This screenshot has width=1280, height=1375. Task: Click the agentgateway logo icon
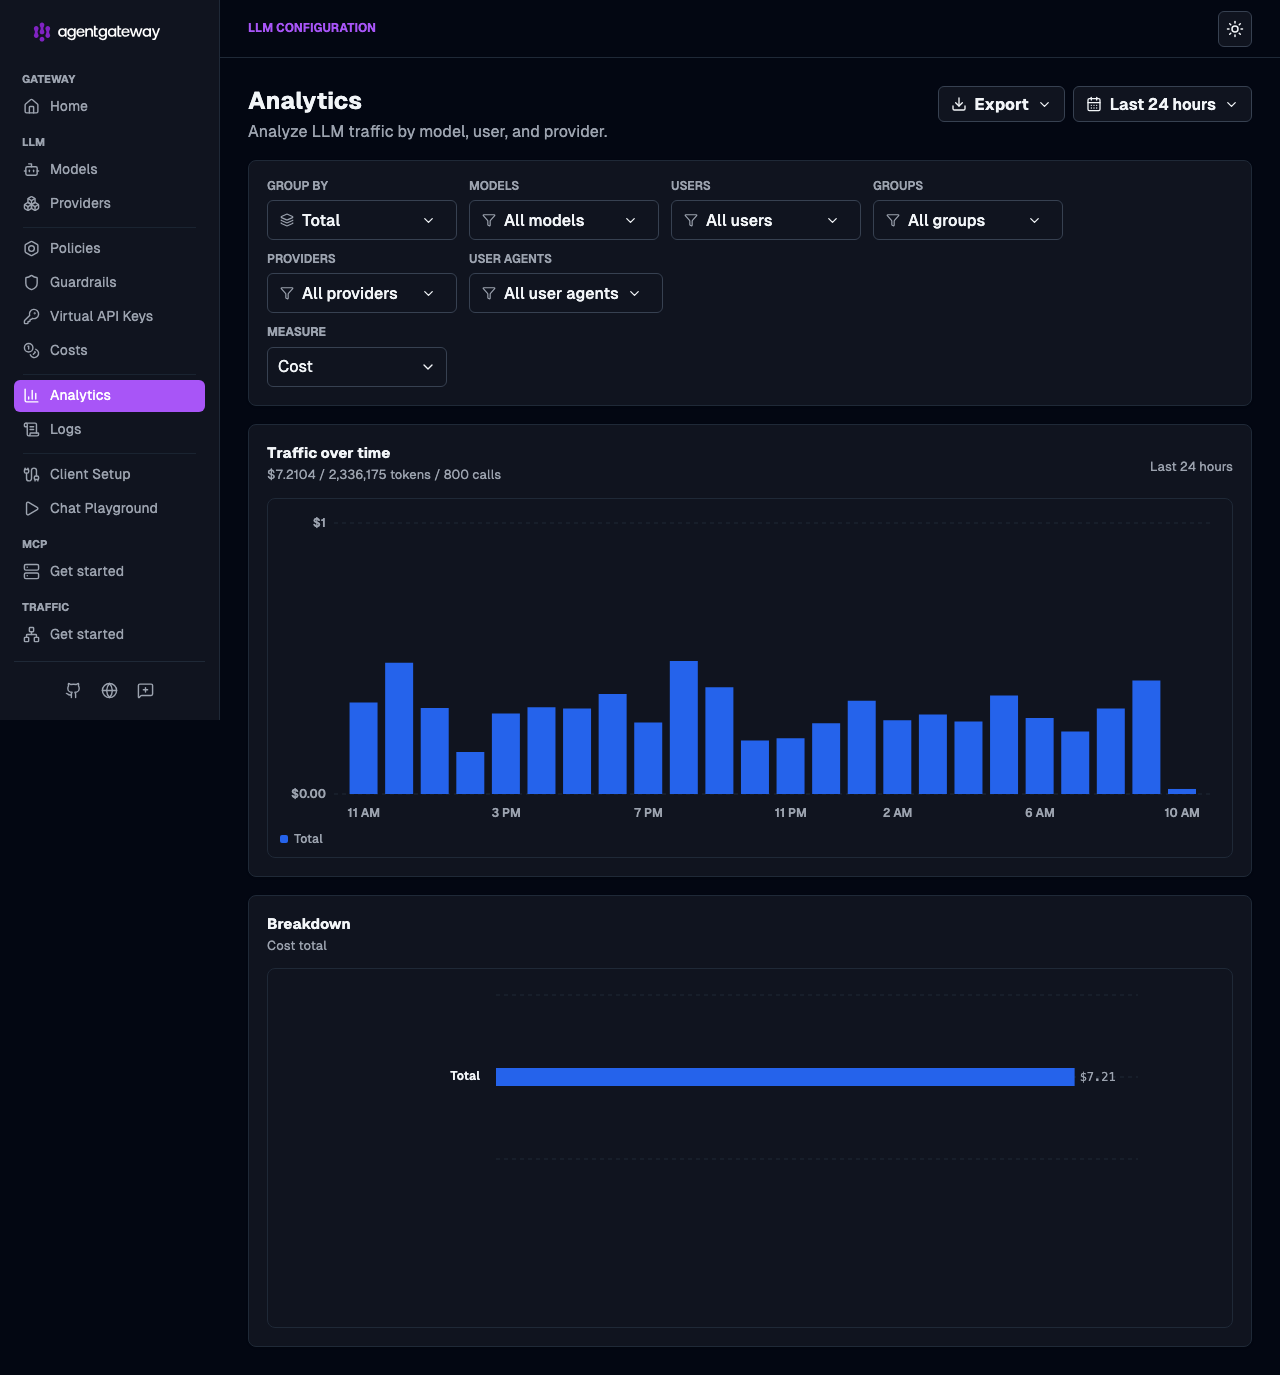42,32
